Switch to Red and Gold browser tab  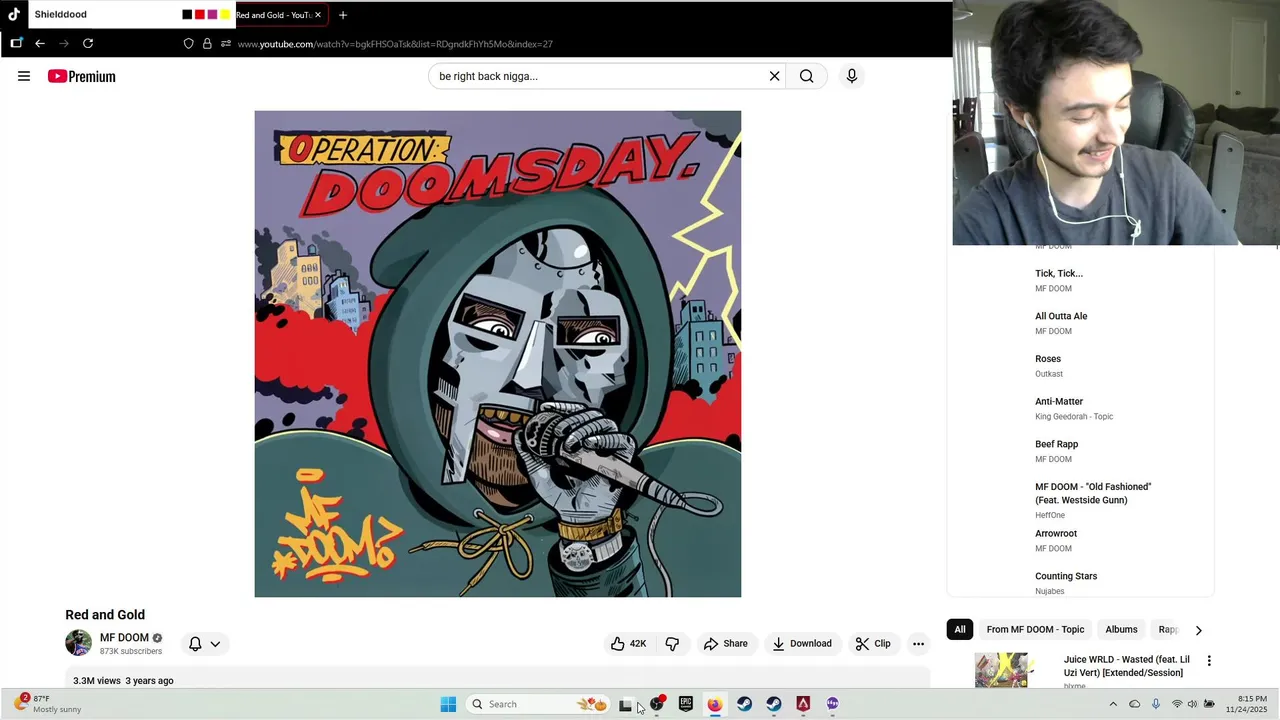point(273,15)
